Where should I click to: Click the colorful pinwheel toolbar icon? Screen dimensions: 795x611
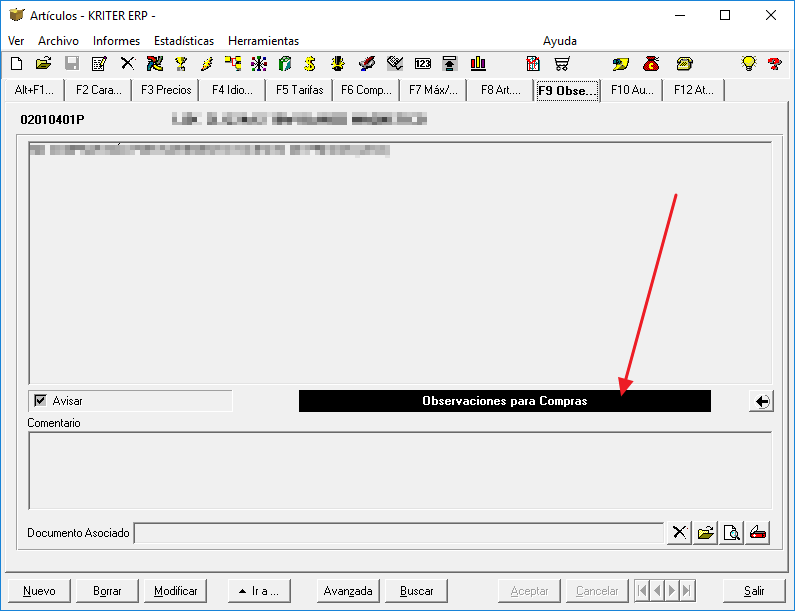155,64
